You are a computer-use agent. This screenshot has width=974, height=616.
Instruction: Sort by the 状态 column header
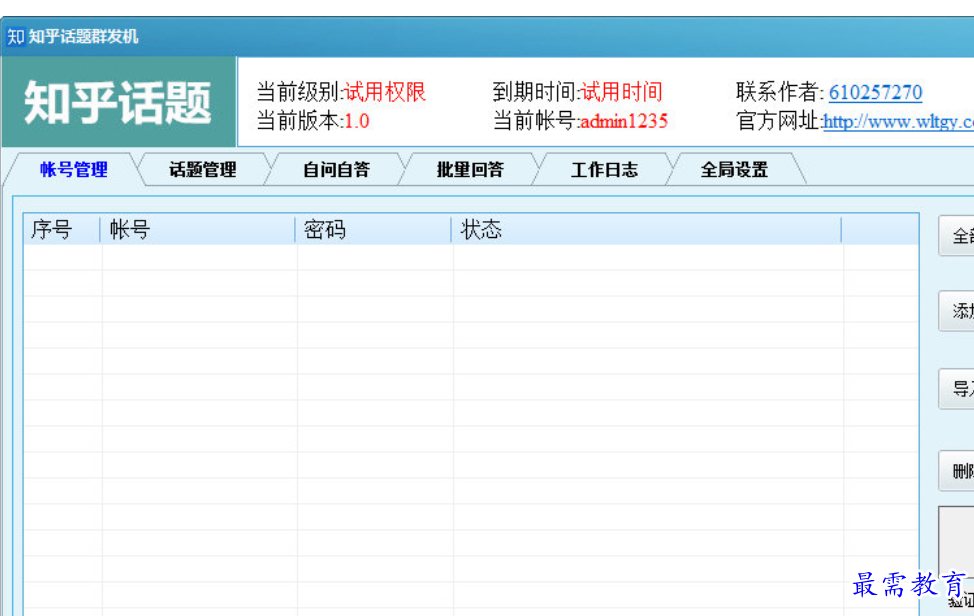(646, 230)
